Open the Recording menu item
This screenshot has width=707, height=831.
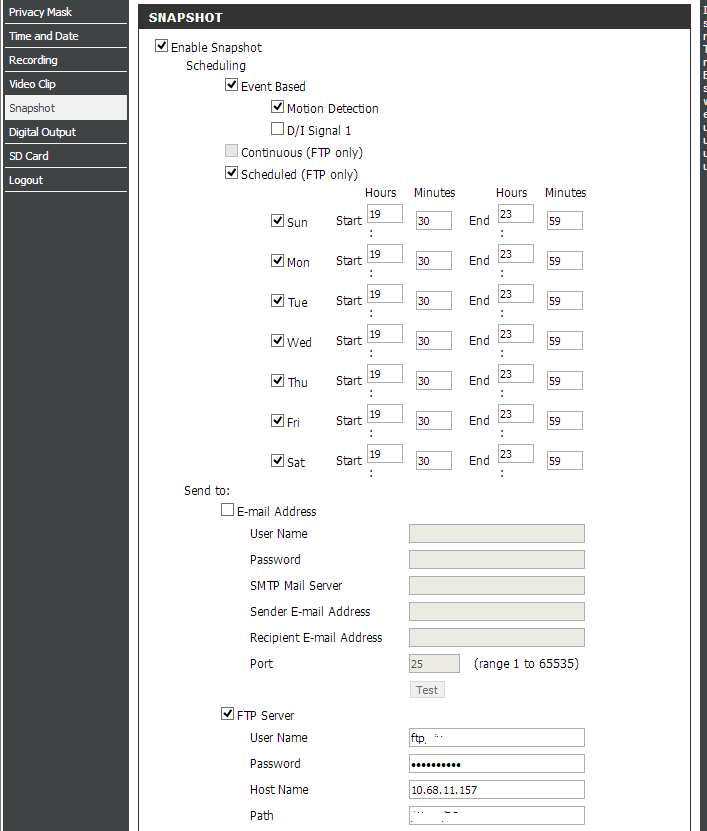[x=33, y=60]
